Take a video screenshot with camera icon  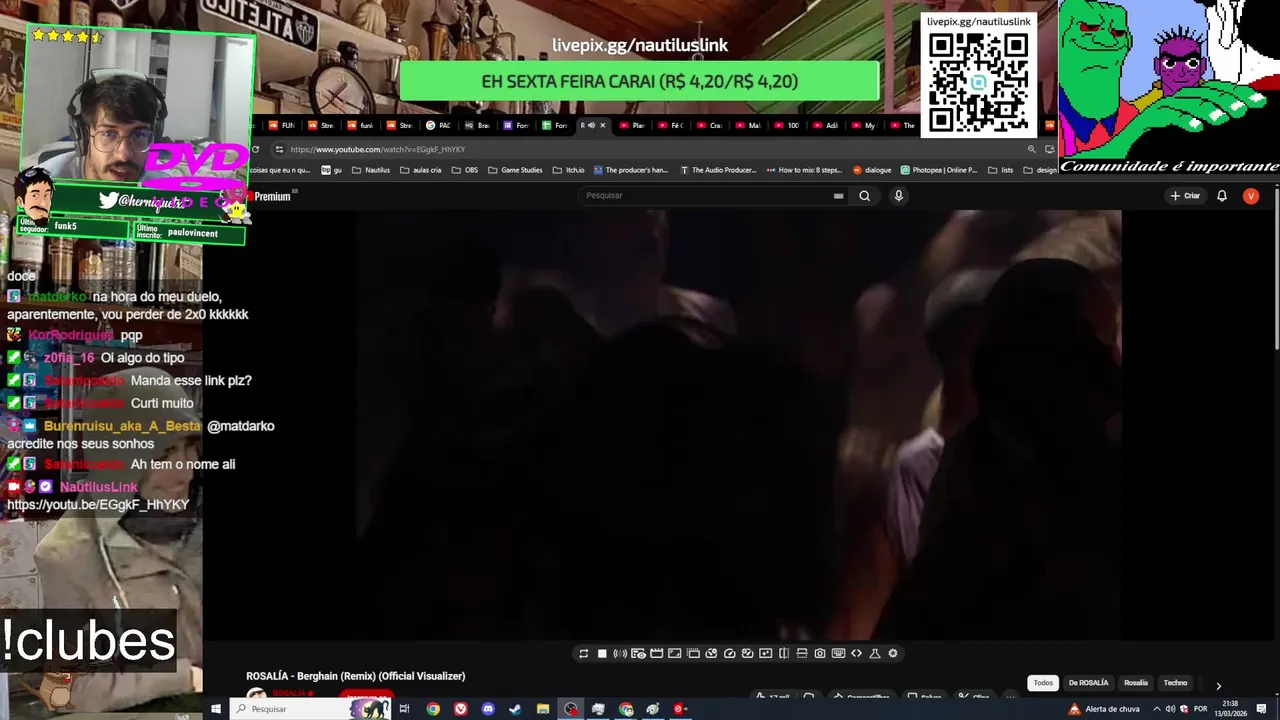(820, 653)
